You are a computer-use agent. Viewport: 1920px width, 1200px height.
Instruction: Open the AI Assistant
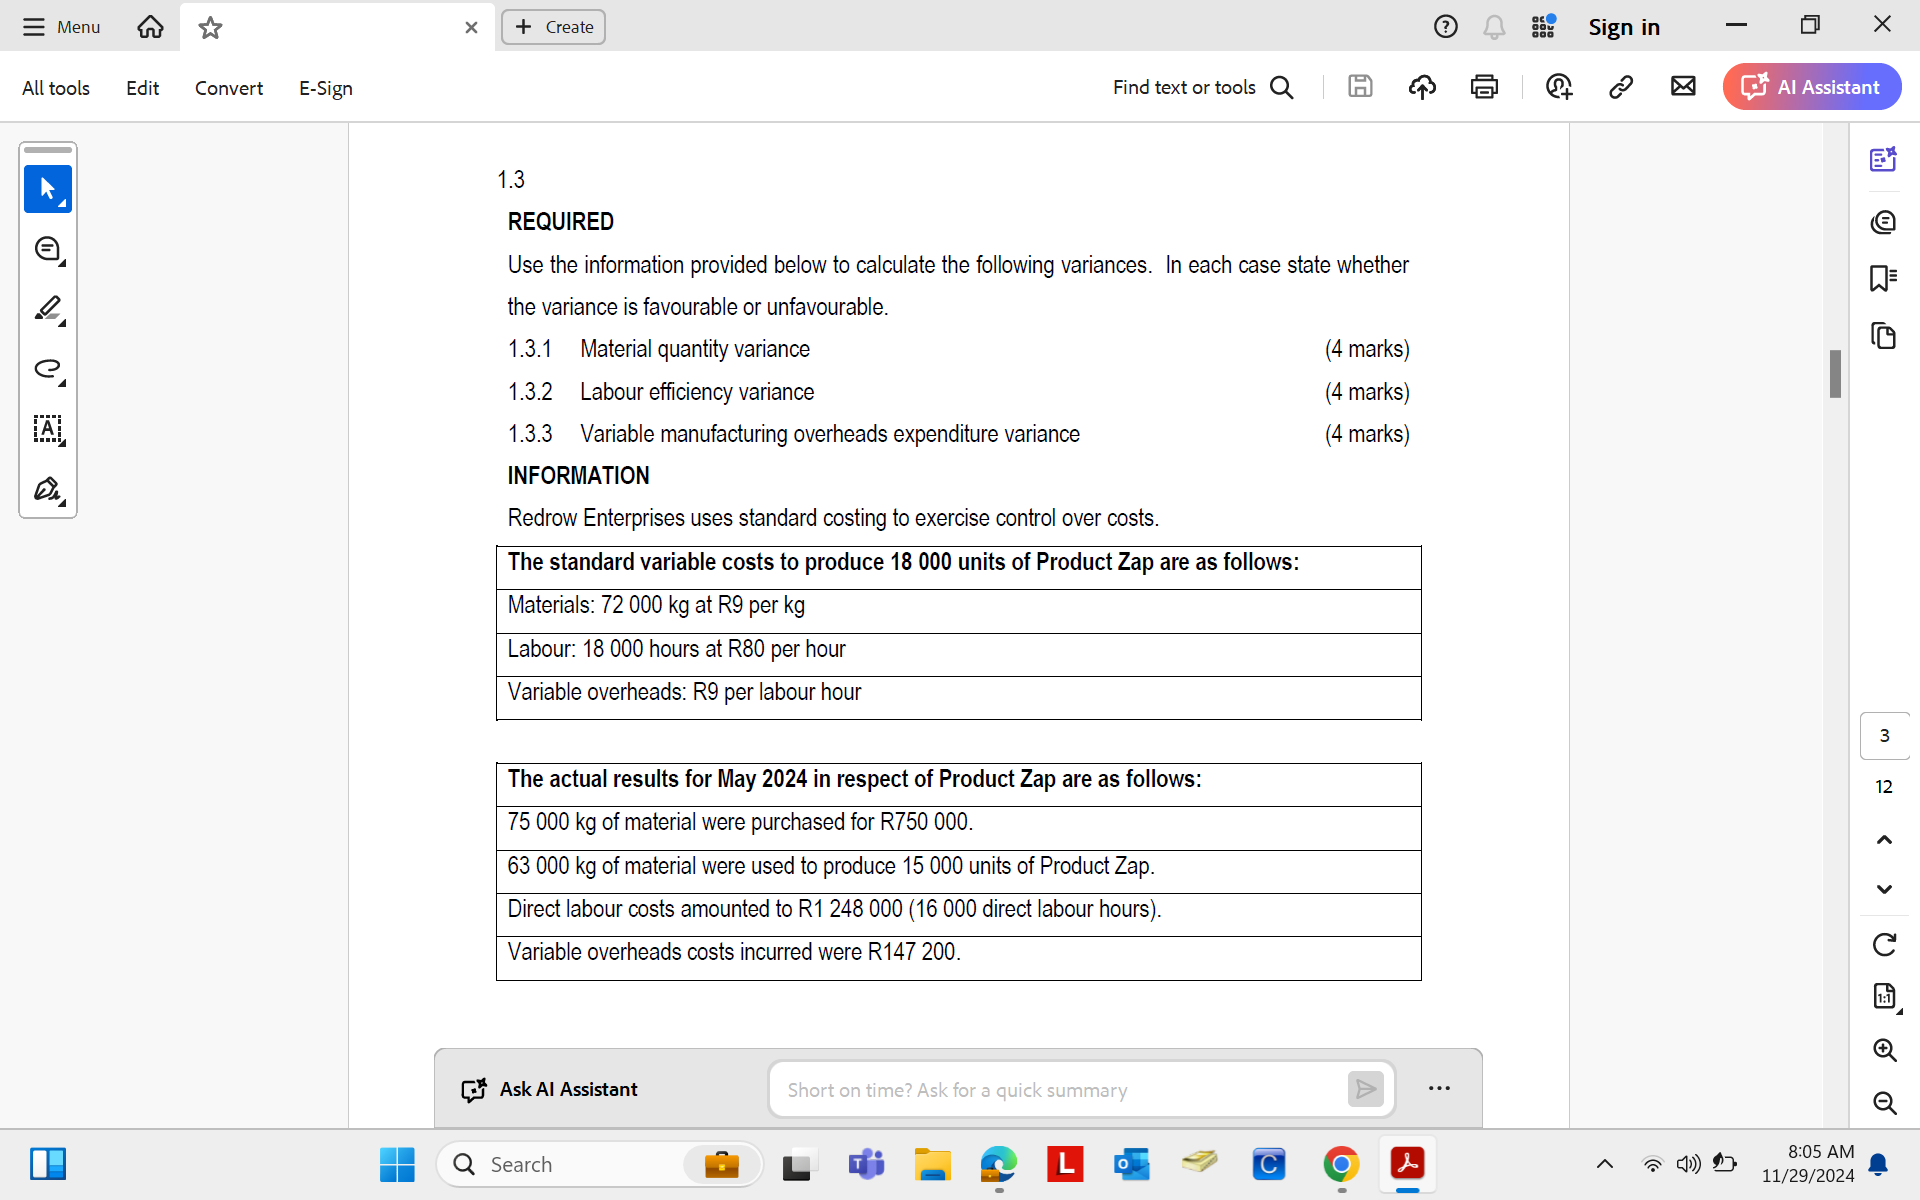(1811, 87)
